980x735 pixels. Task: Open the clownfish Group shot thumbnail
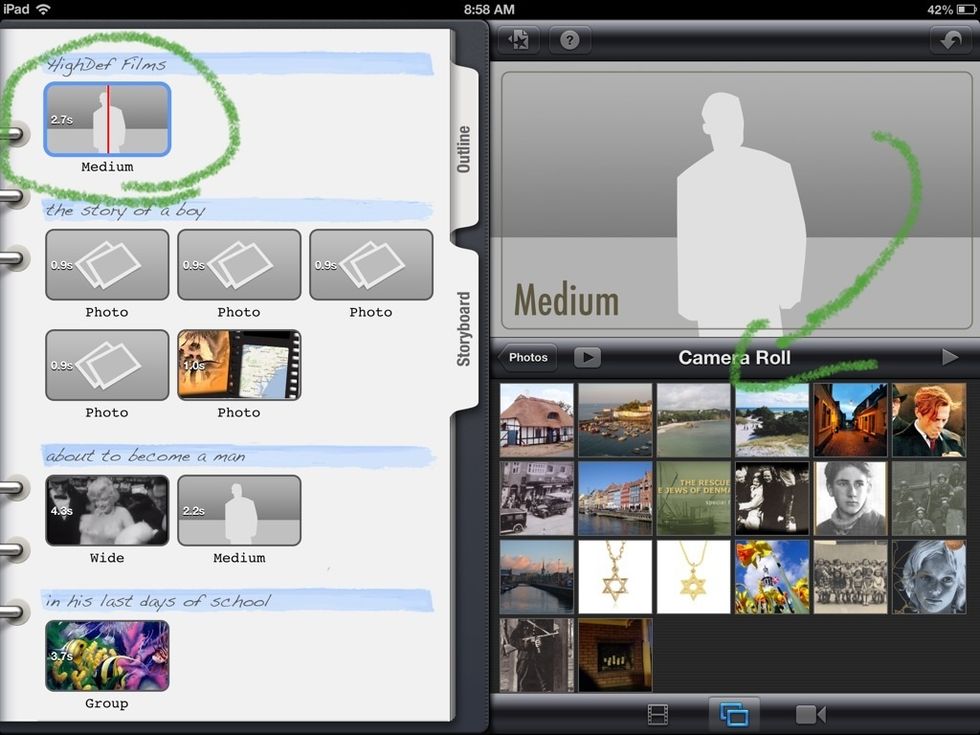[x=106, y=655]
